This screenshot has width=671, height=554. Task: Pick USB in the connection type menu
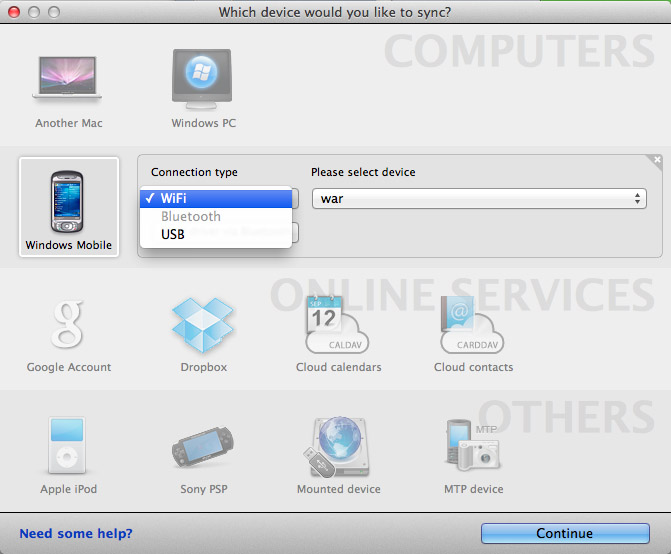[216, 234]
